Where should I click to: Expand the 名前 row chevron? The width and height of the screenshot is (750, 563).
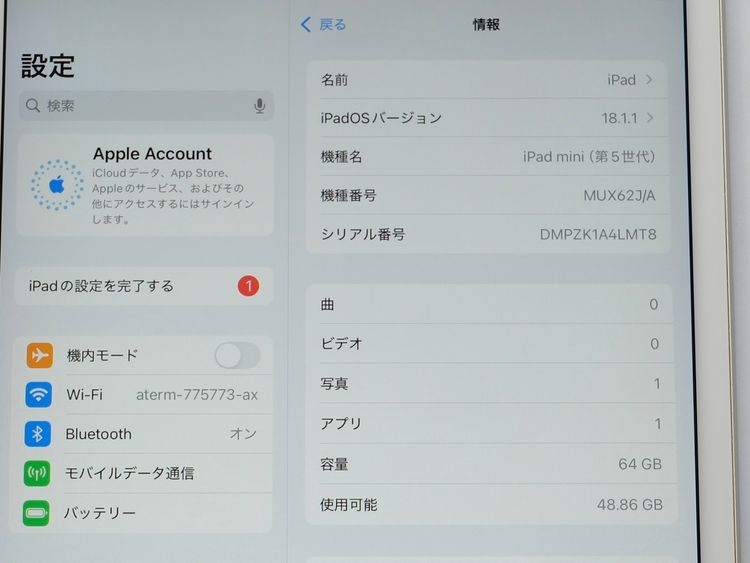[x=649, y=80]
